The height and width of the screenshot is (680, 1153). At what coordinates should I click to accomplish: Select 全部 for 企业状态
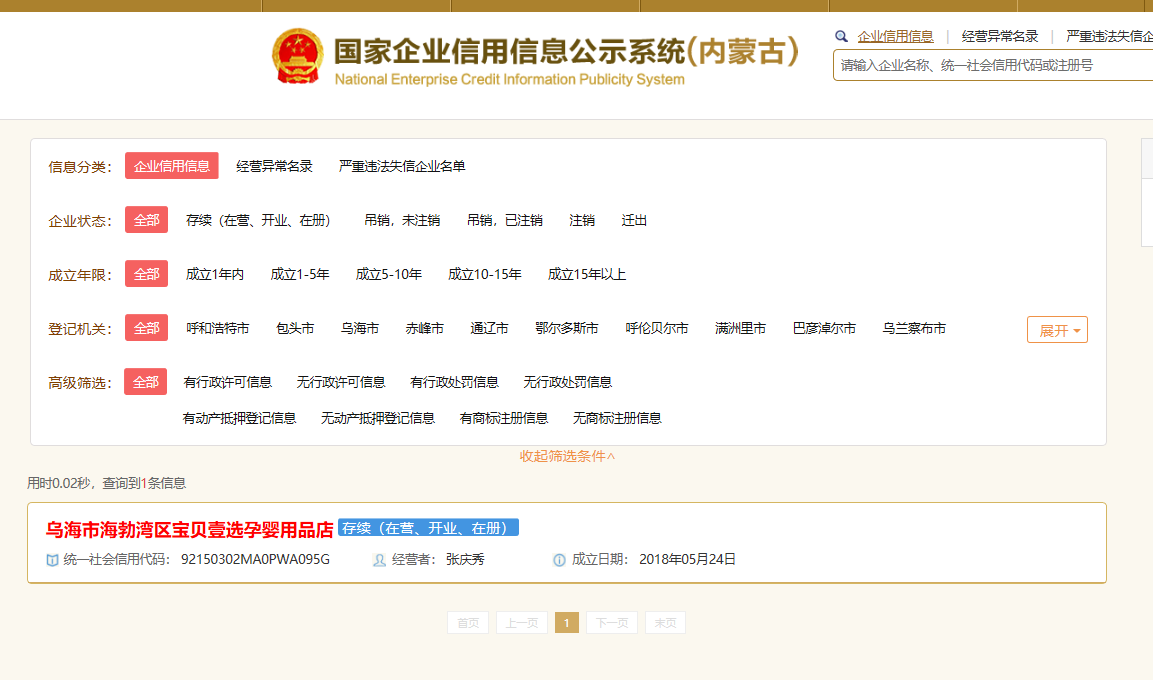146,220
